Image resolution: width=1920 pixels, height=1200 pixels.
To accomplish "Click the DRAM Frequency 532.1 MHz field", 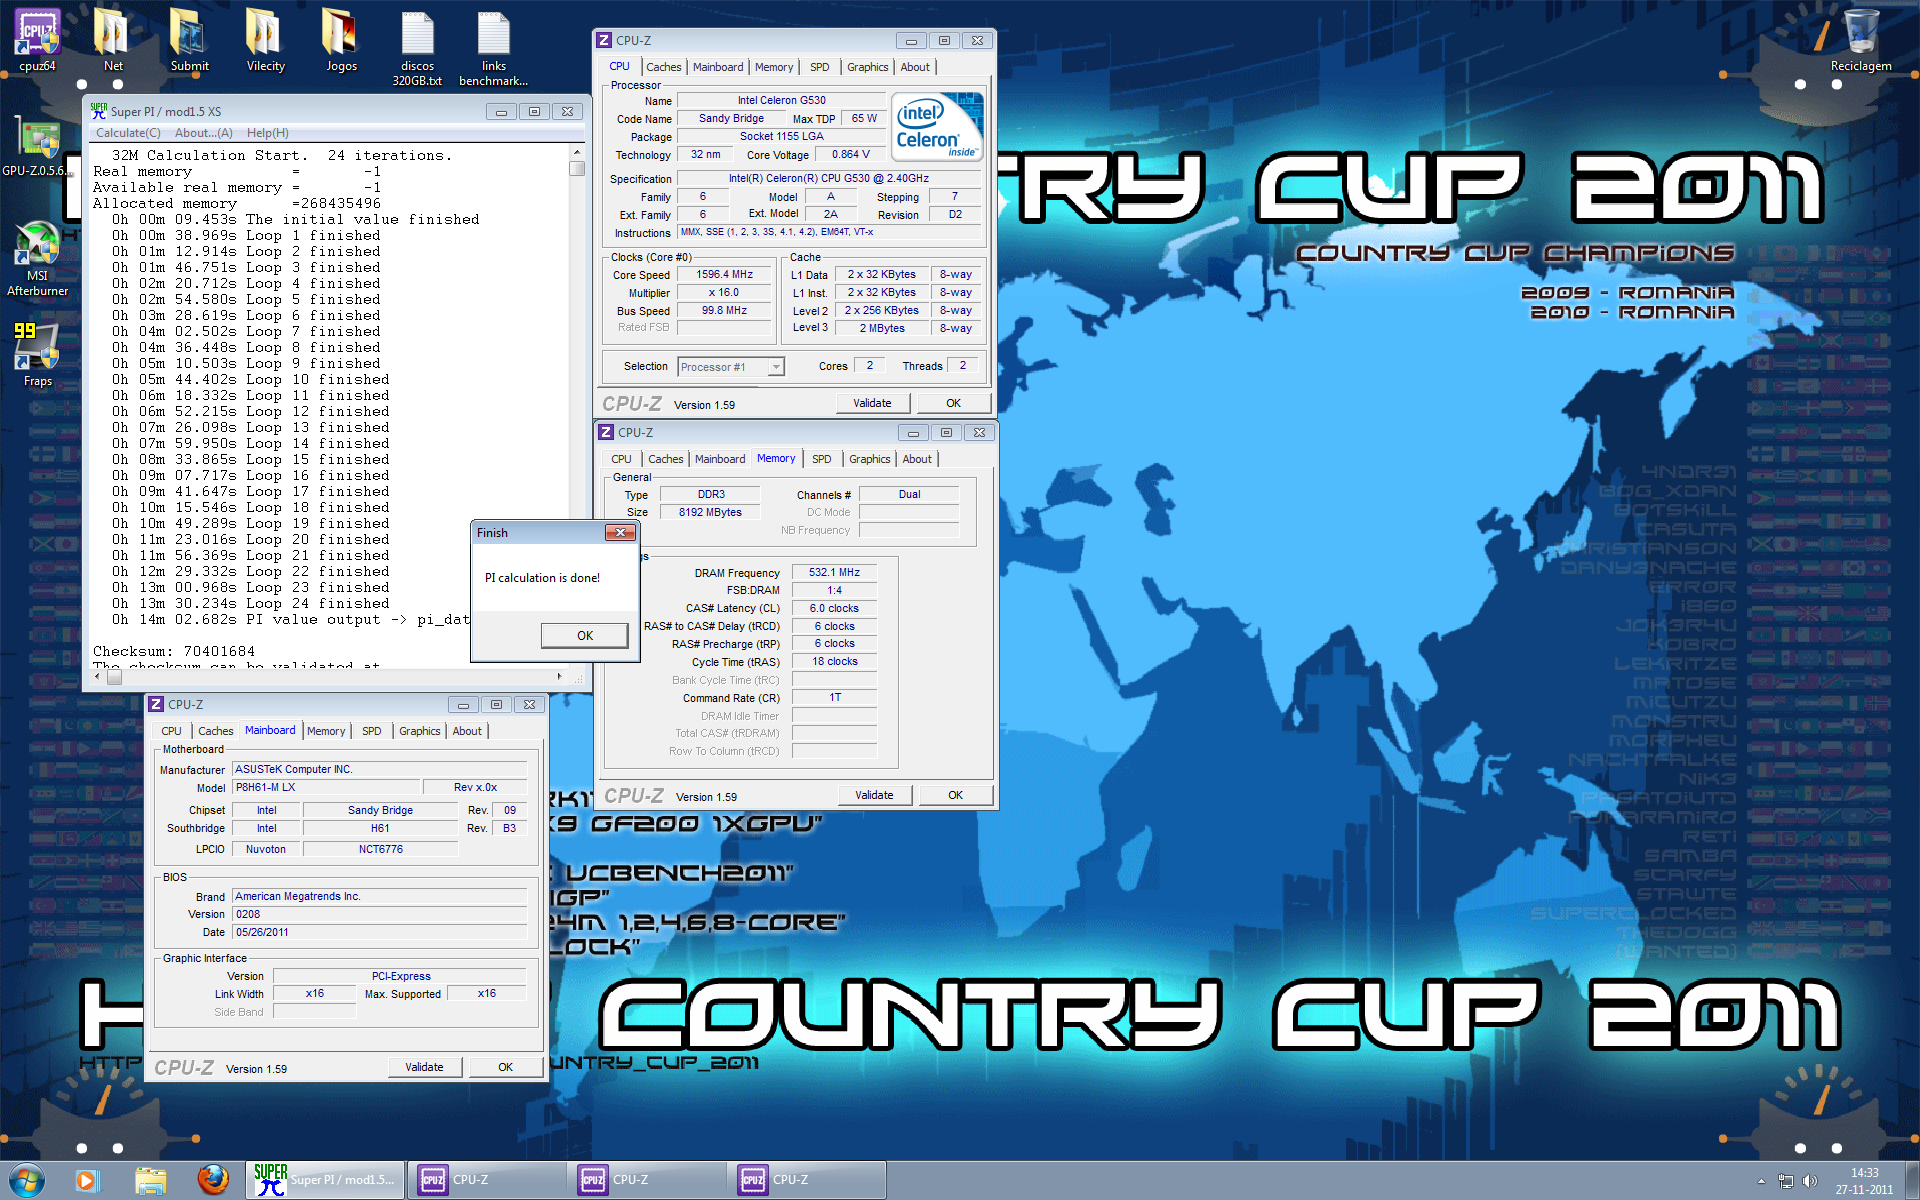I will [x=834, y=573].
